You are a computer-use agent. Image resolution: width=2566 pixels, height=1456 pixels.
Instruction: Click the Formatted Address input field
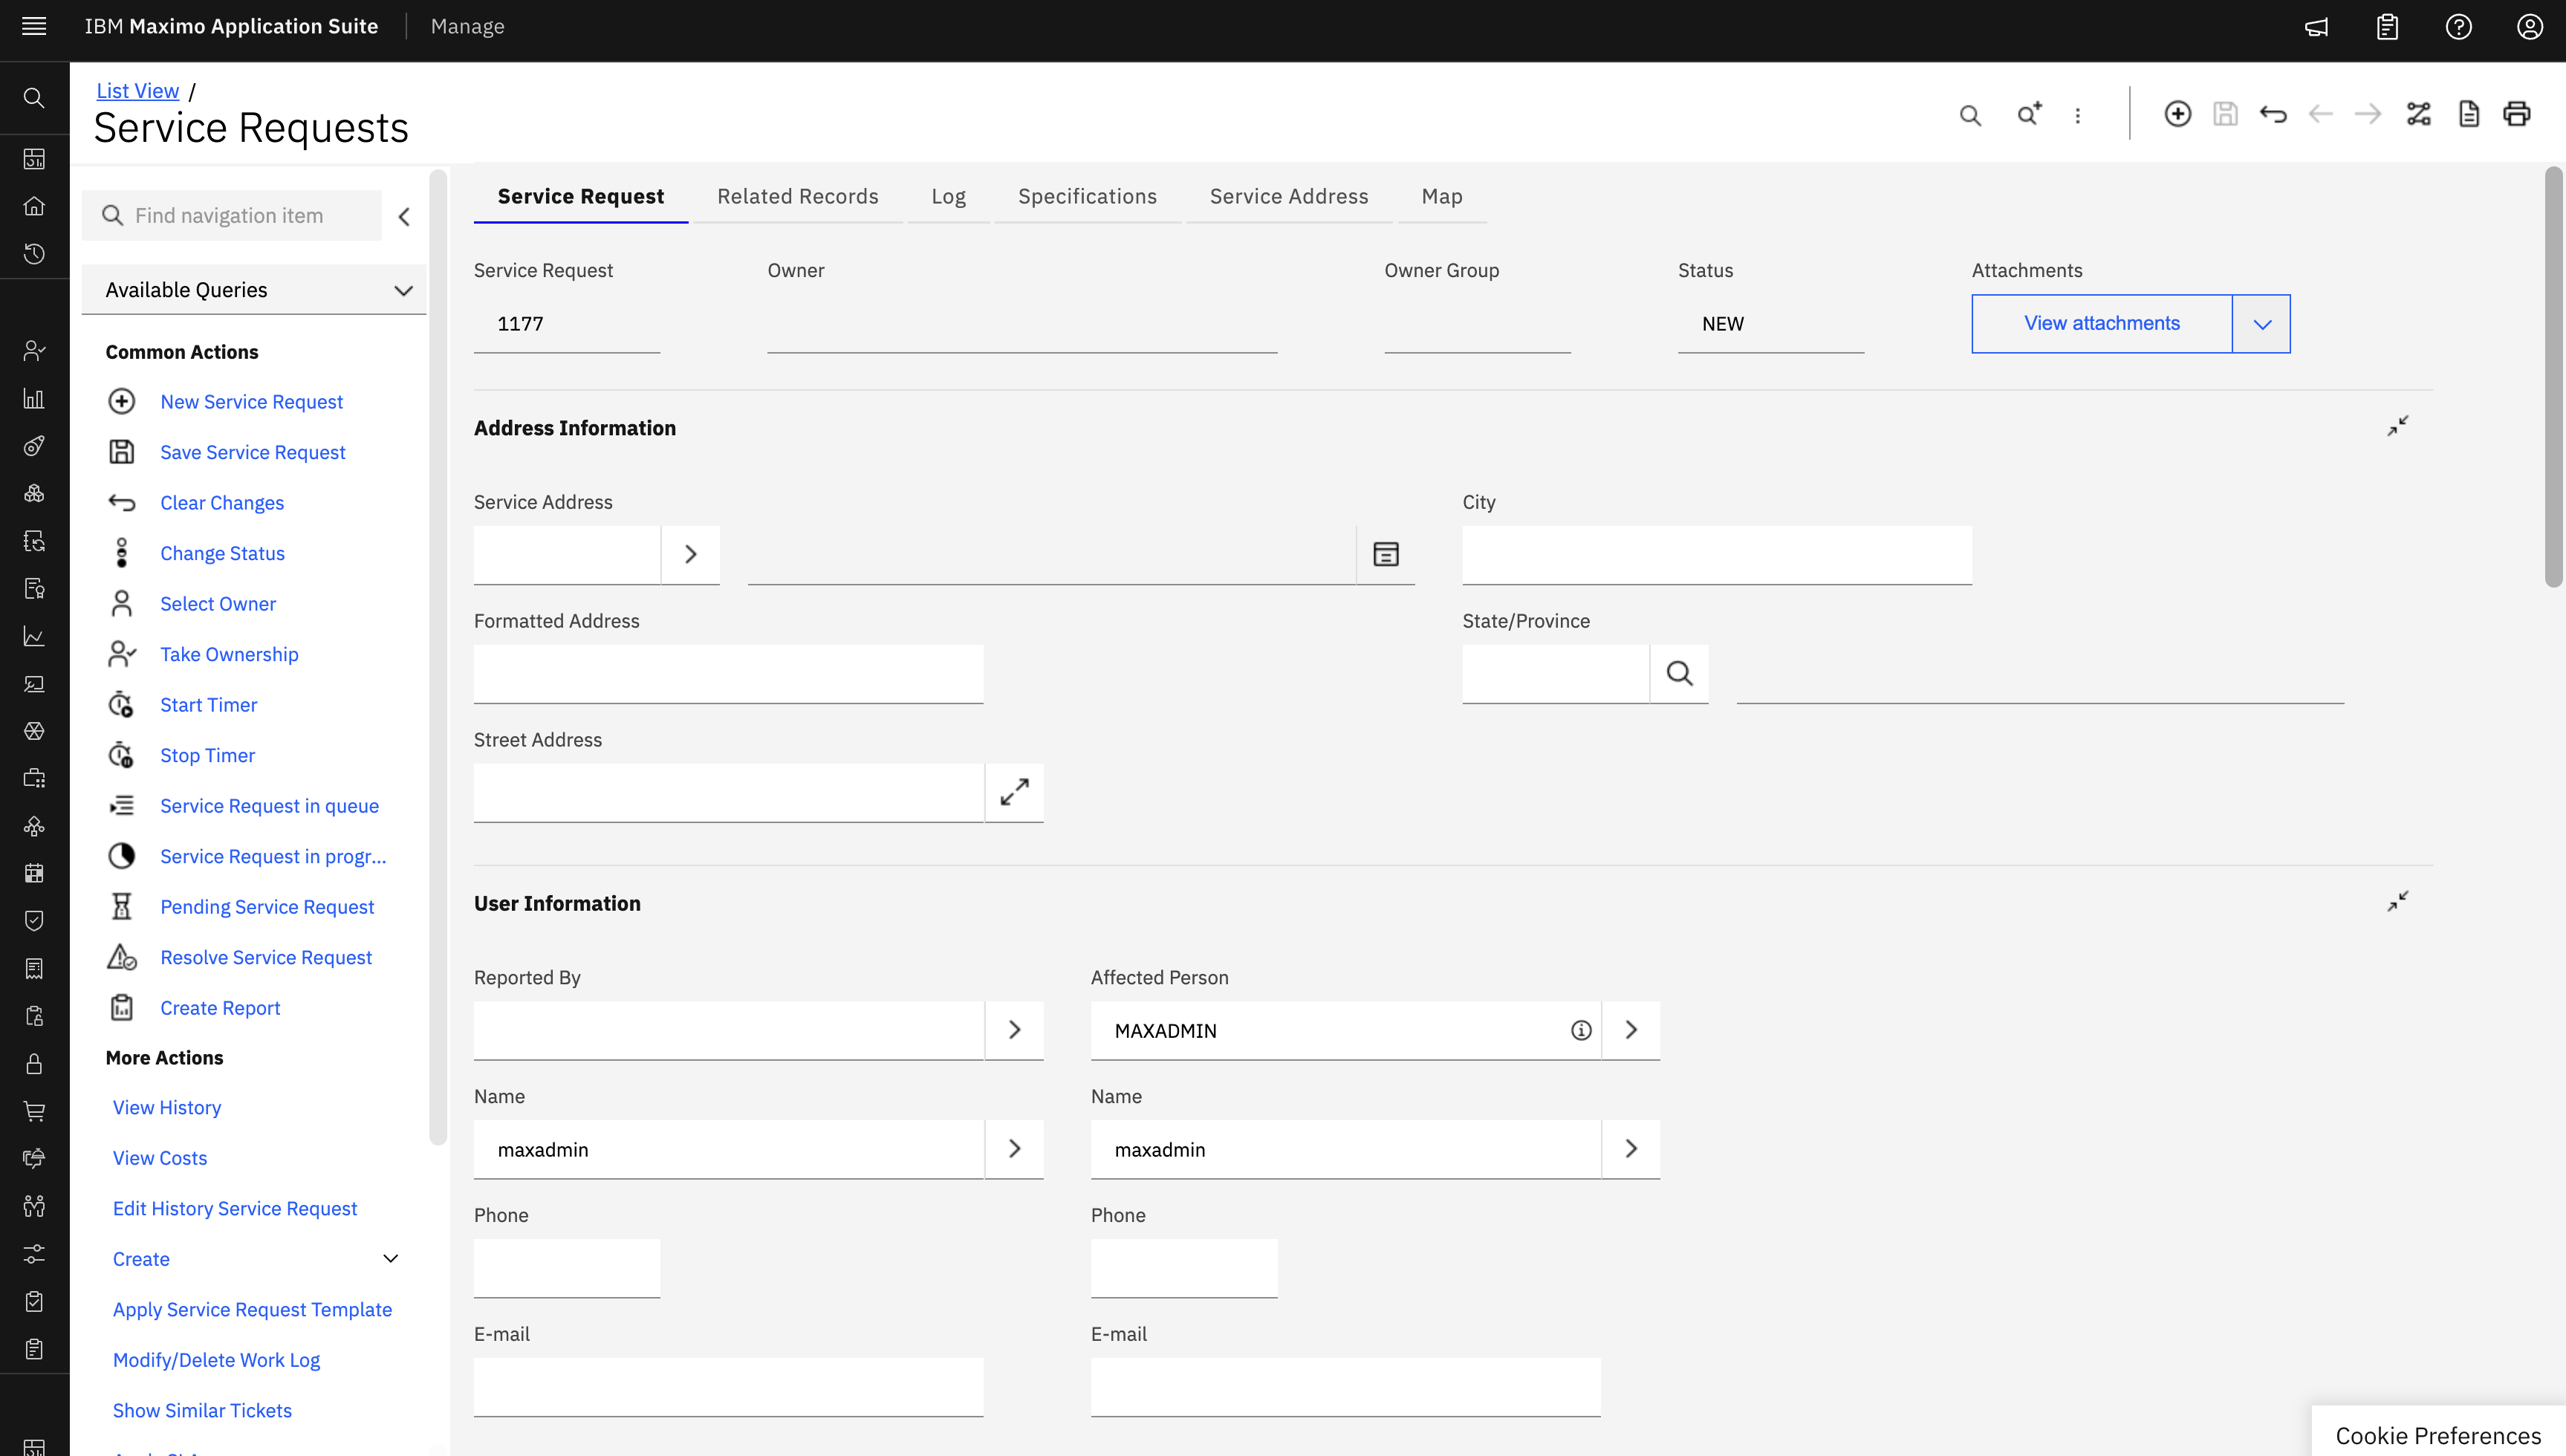coord(729,674)
